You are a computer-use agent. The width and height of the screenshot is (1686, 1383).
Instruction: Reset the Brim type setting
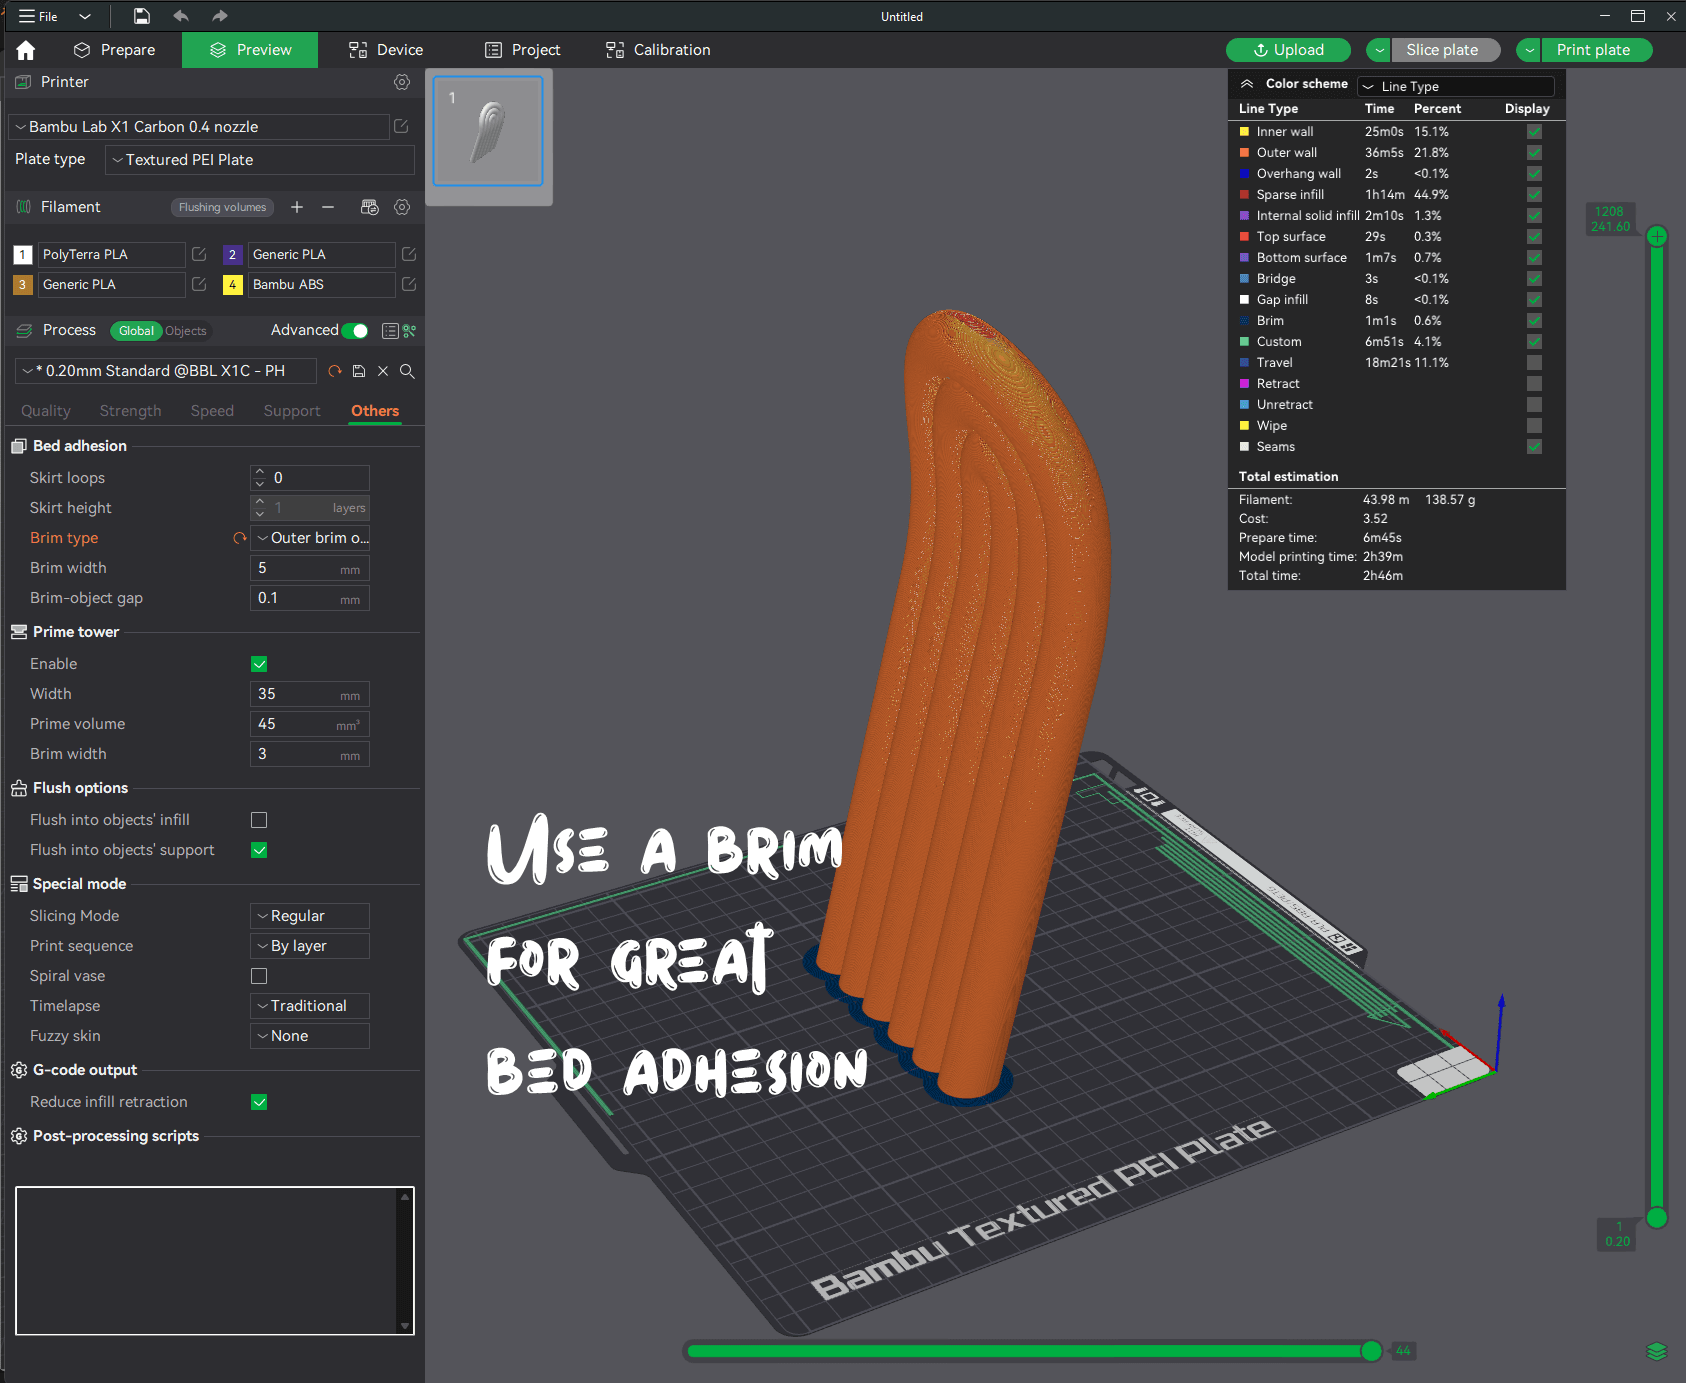239,538
